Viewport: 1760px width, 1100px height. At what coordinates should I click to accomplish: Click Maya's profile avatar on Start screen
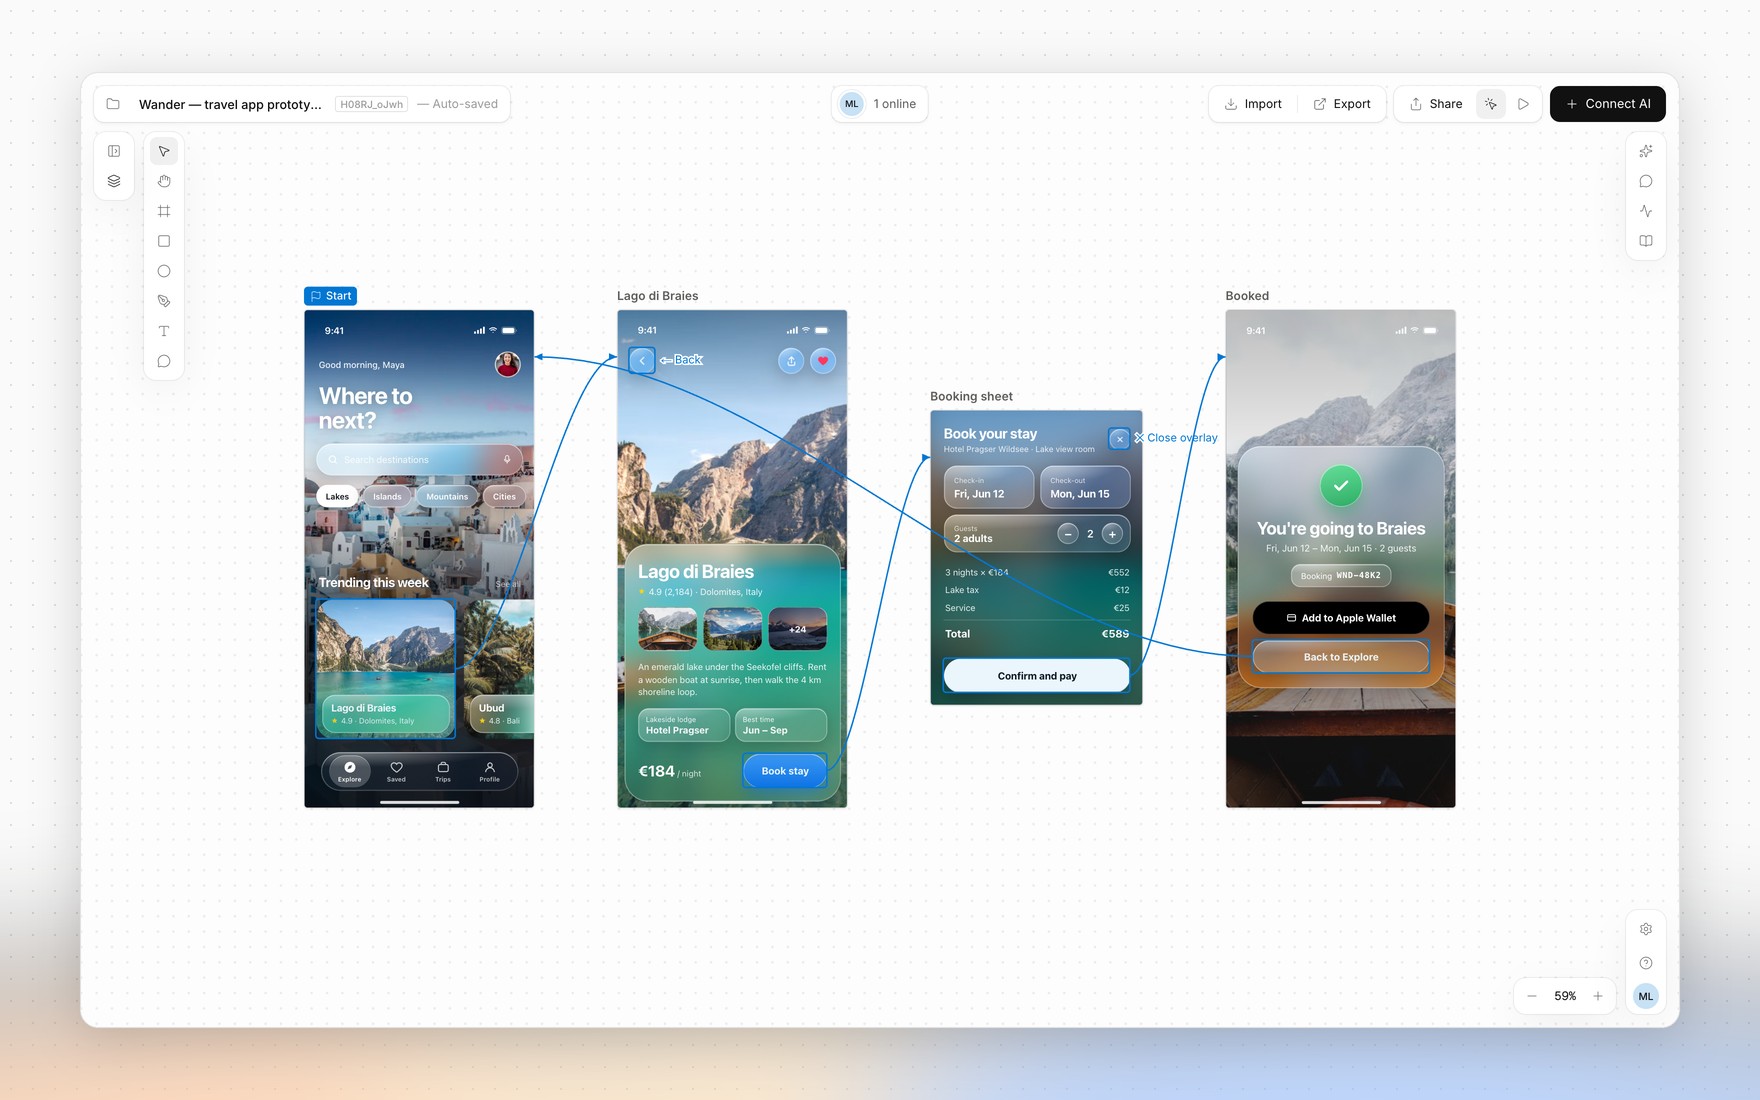click(x=508, y=364)
